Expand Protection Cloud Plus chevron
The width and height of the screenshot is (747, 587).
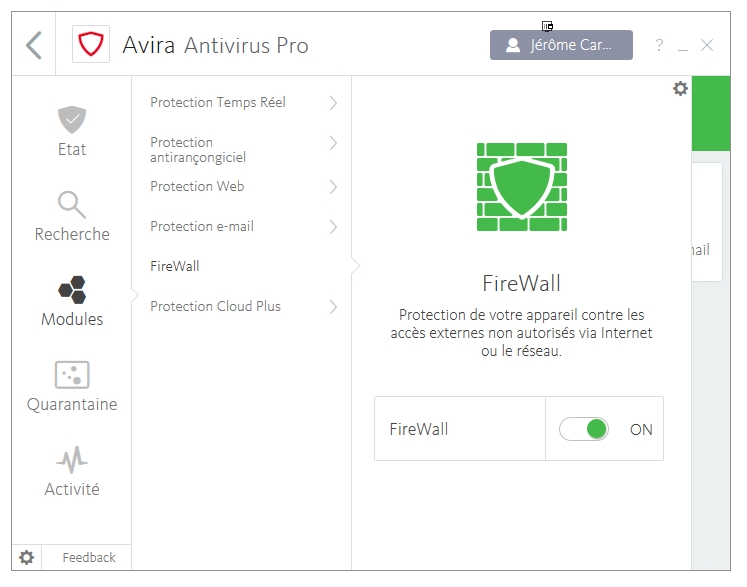[333, 307]
